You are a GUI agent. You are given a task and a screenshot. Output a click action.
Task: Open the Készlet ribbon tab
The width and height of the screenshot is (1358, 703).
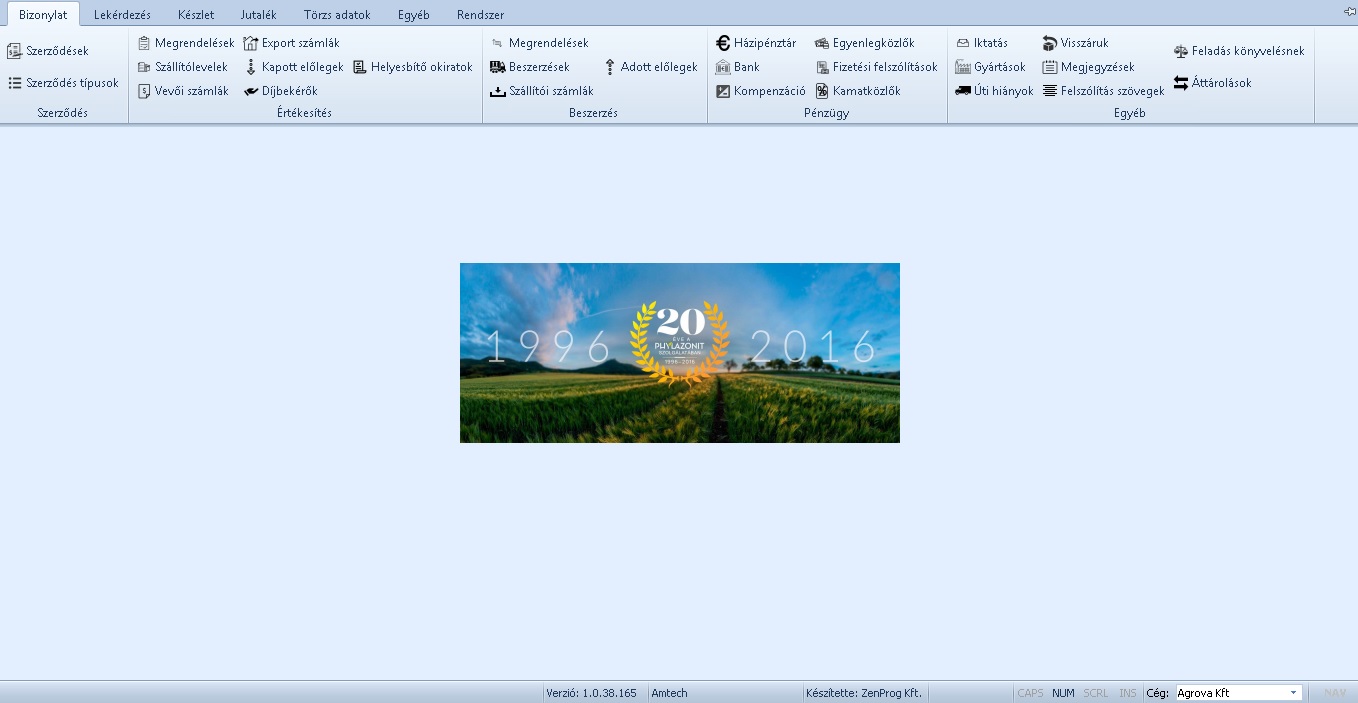pos(196,15)
